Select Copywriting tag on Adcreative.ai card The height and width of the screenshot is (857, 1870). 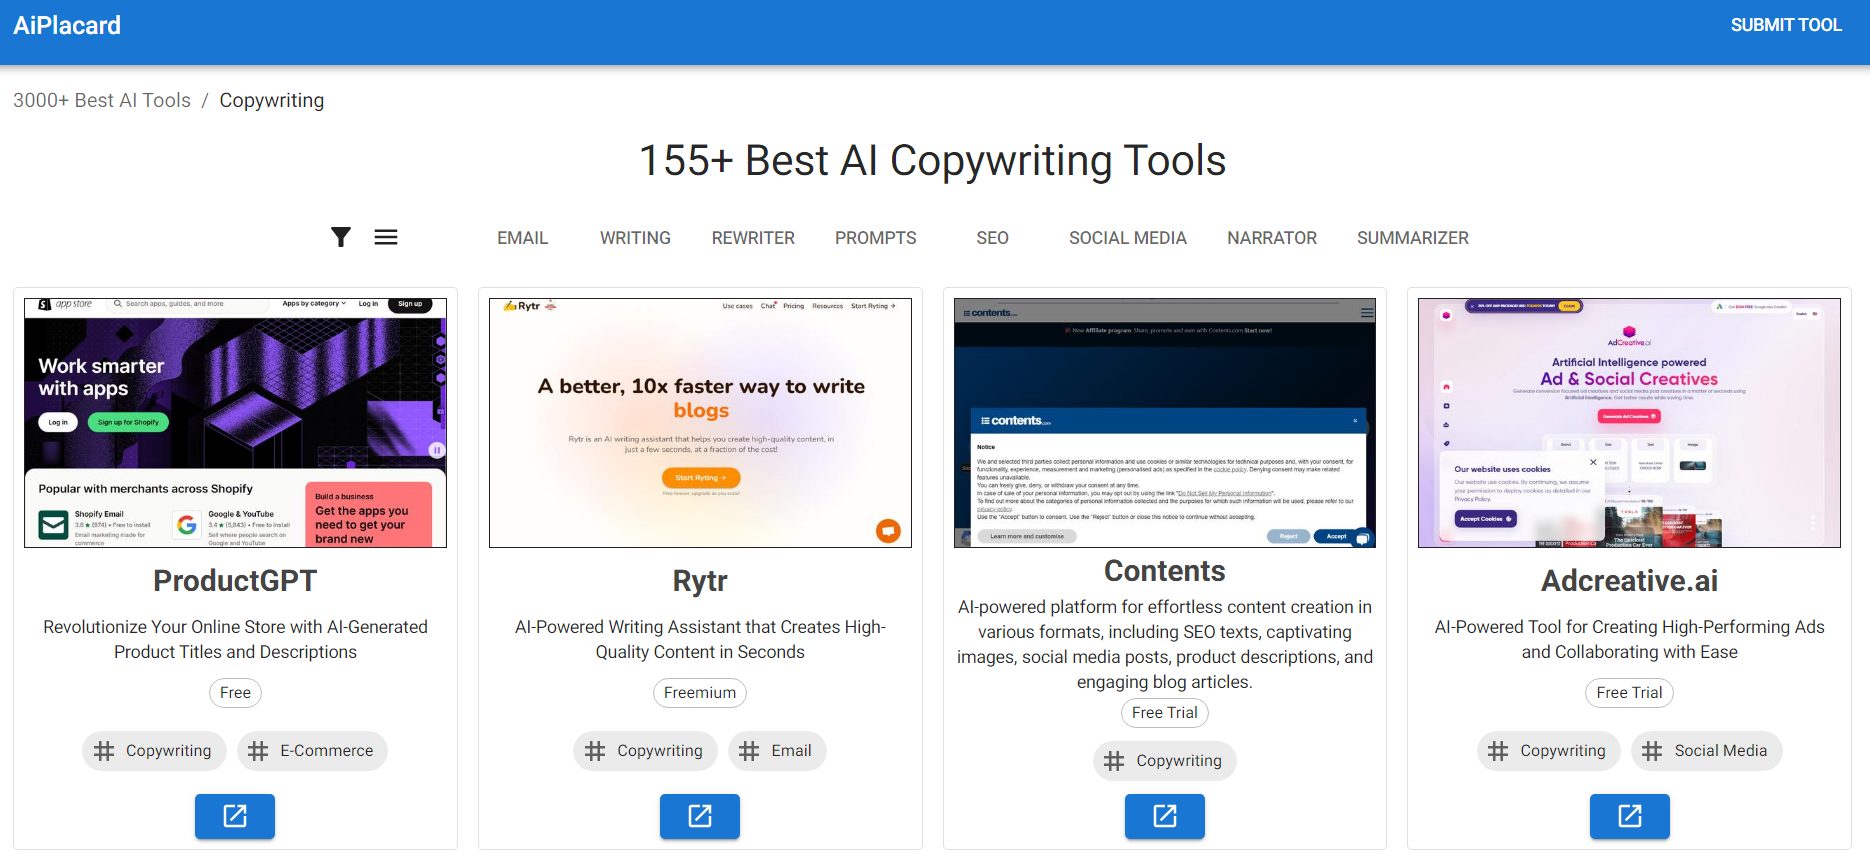click(1549, 751)
